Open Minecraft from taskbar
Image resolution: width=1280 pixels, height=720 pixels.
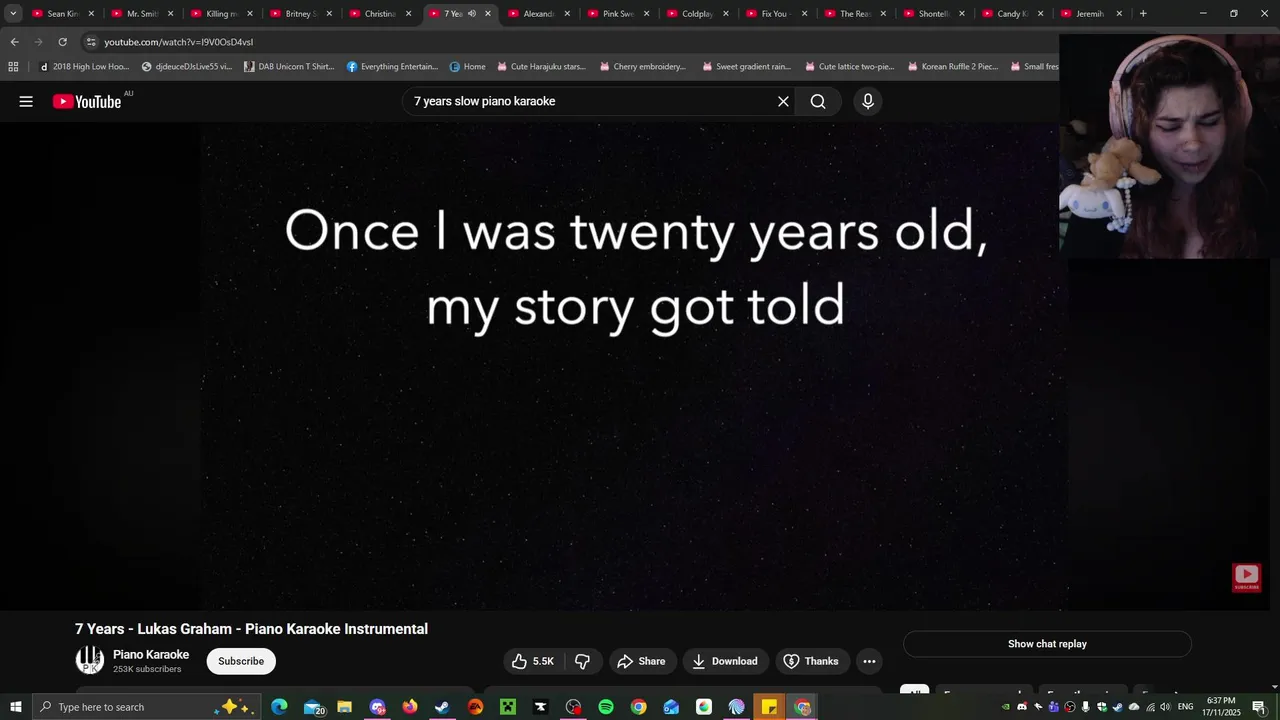(508, 707)
